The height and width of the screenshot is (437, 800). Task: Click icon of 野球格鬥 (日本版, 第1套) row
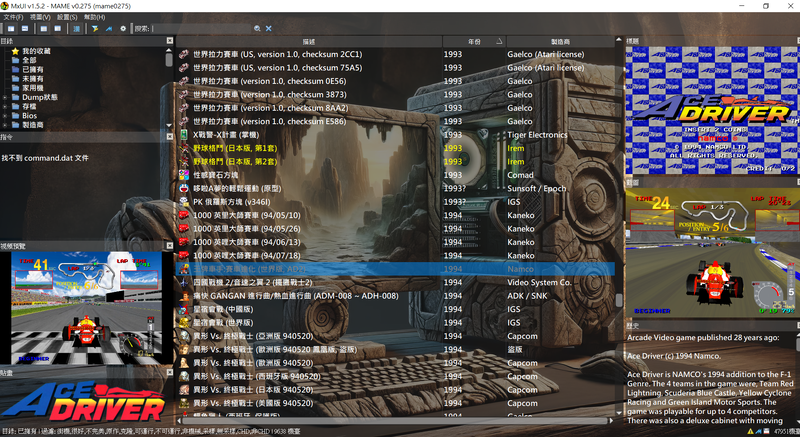[184, 148]
